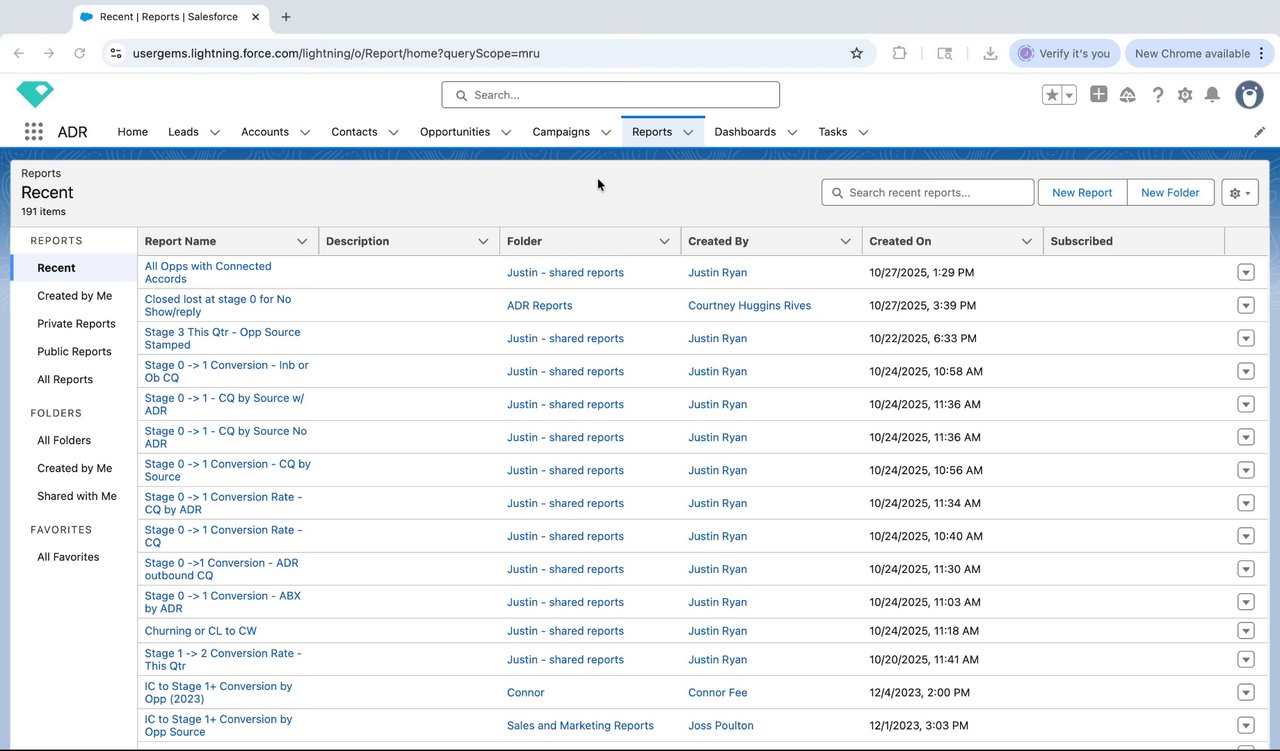Select Recent in the Reports sidebar
The width and height of the screenshot is (1280, 751).
(x=56, y=268)
